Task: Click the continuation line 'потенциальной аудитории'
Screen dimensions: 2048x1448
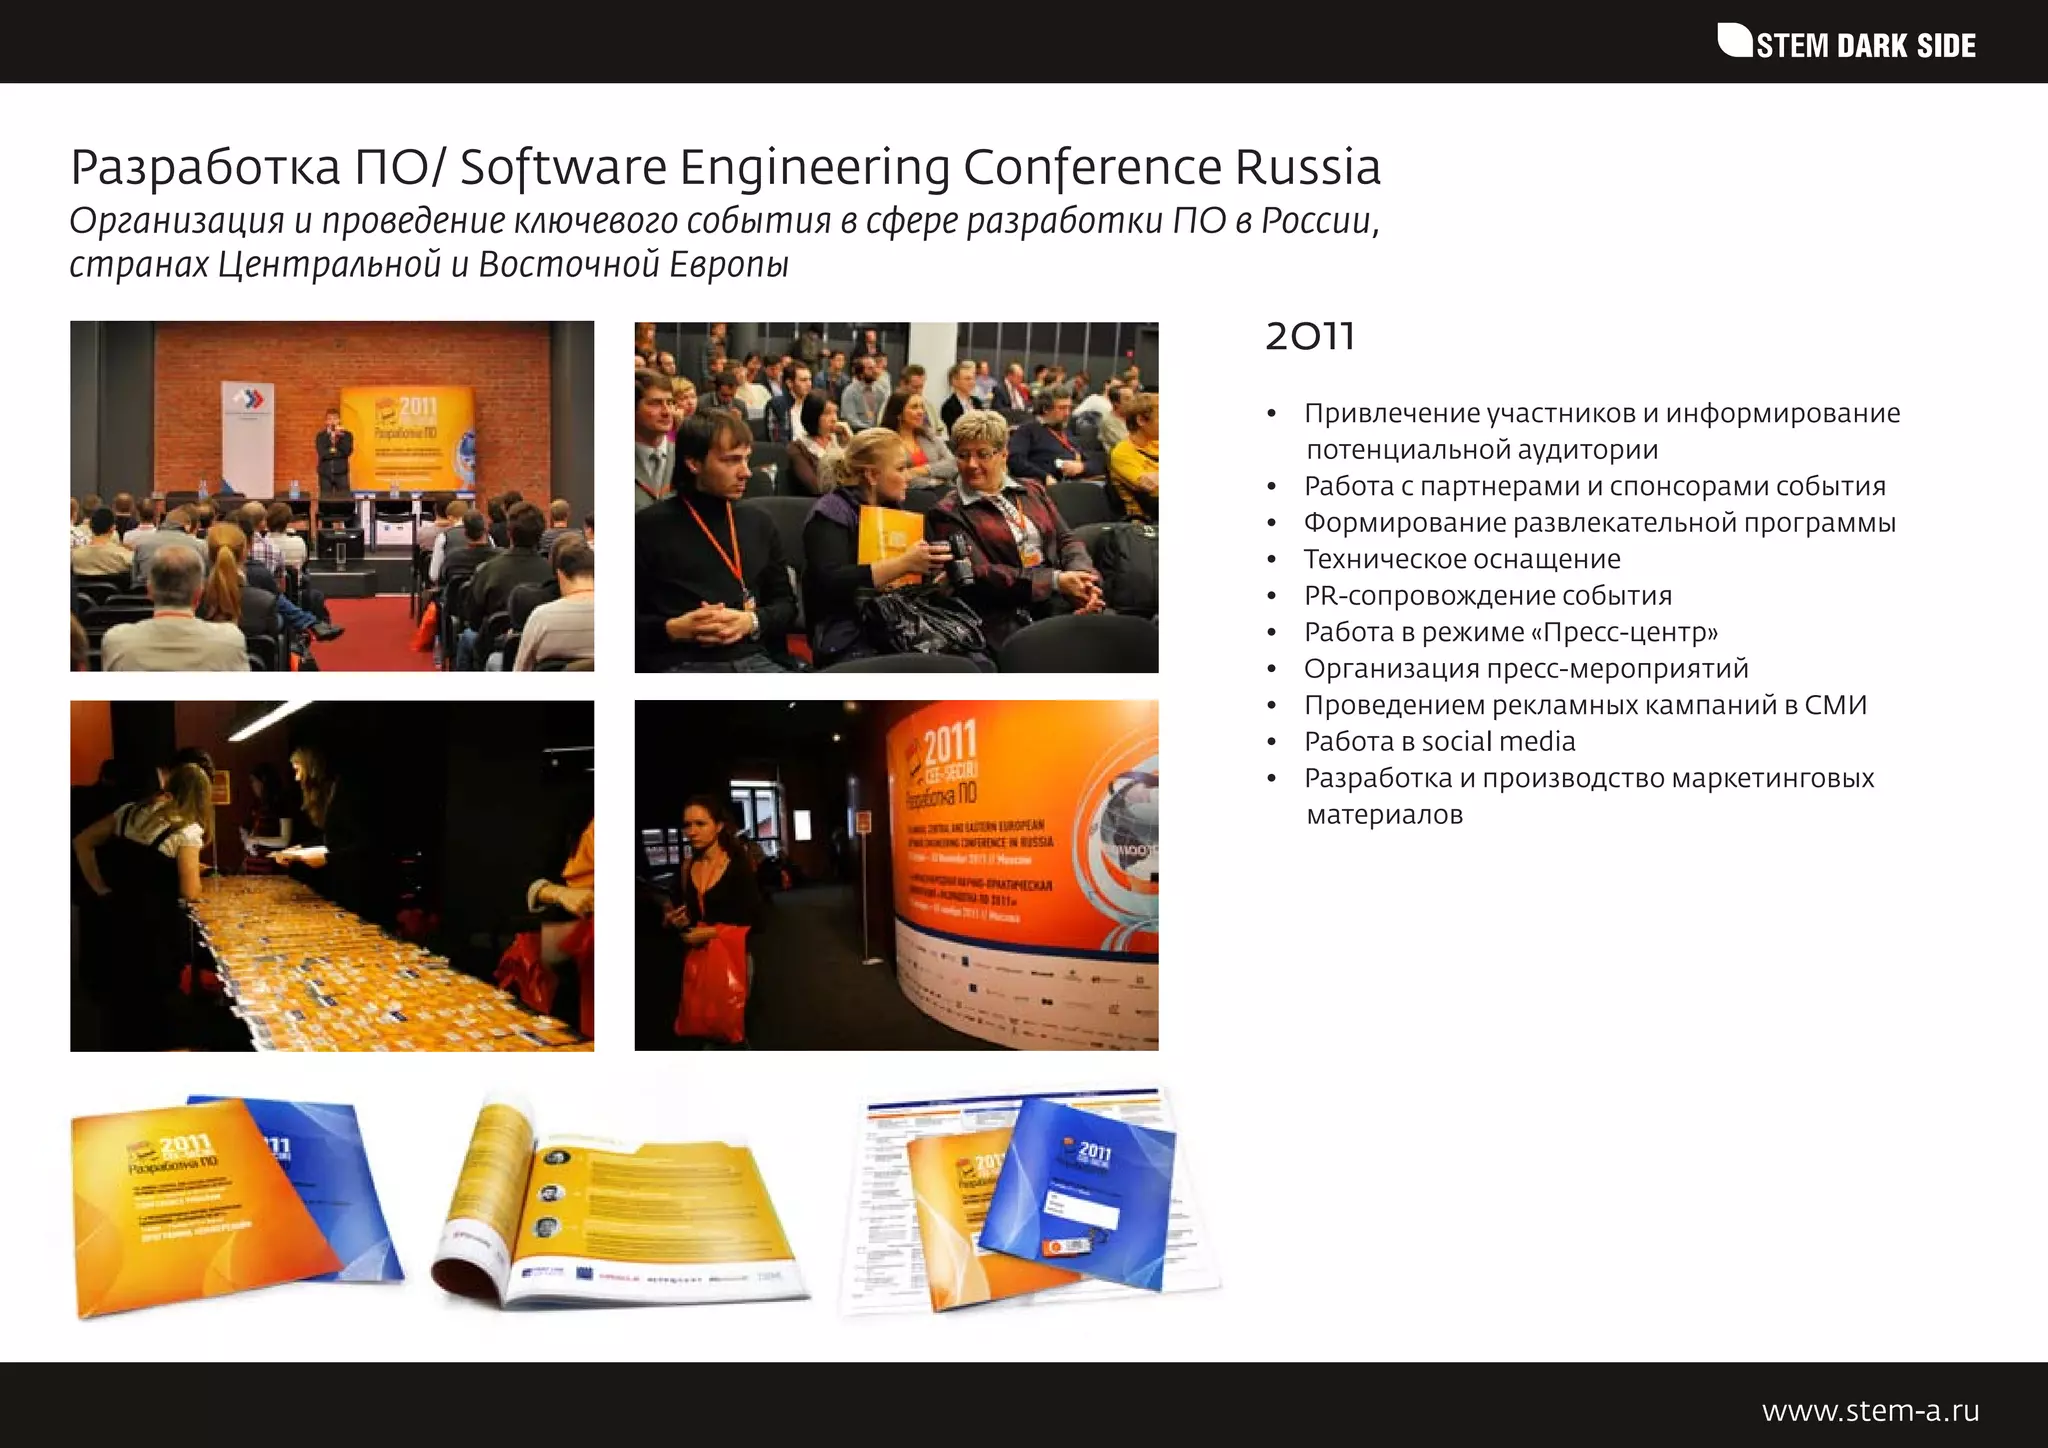Action: coord(1482,450)
